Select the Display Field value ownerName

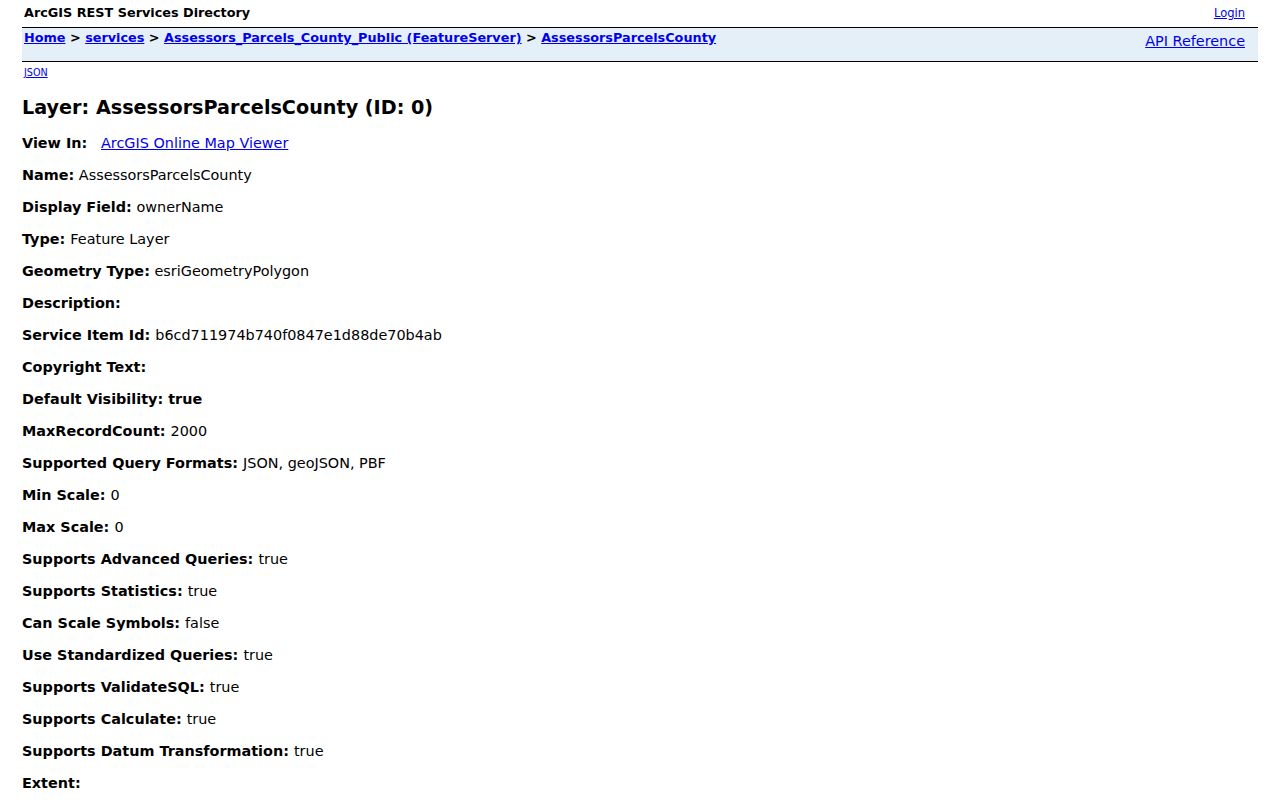(180, 207)
